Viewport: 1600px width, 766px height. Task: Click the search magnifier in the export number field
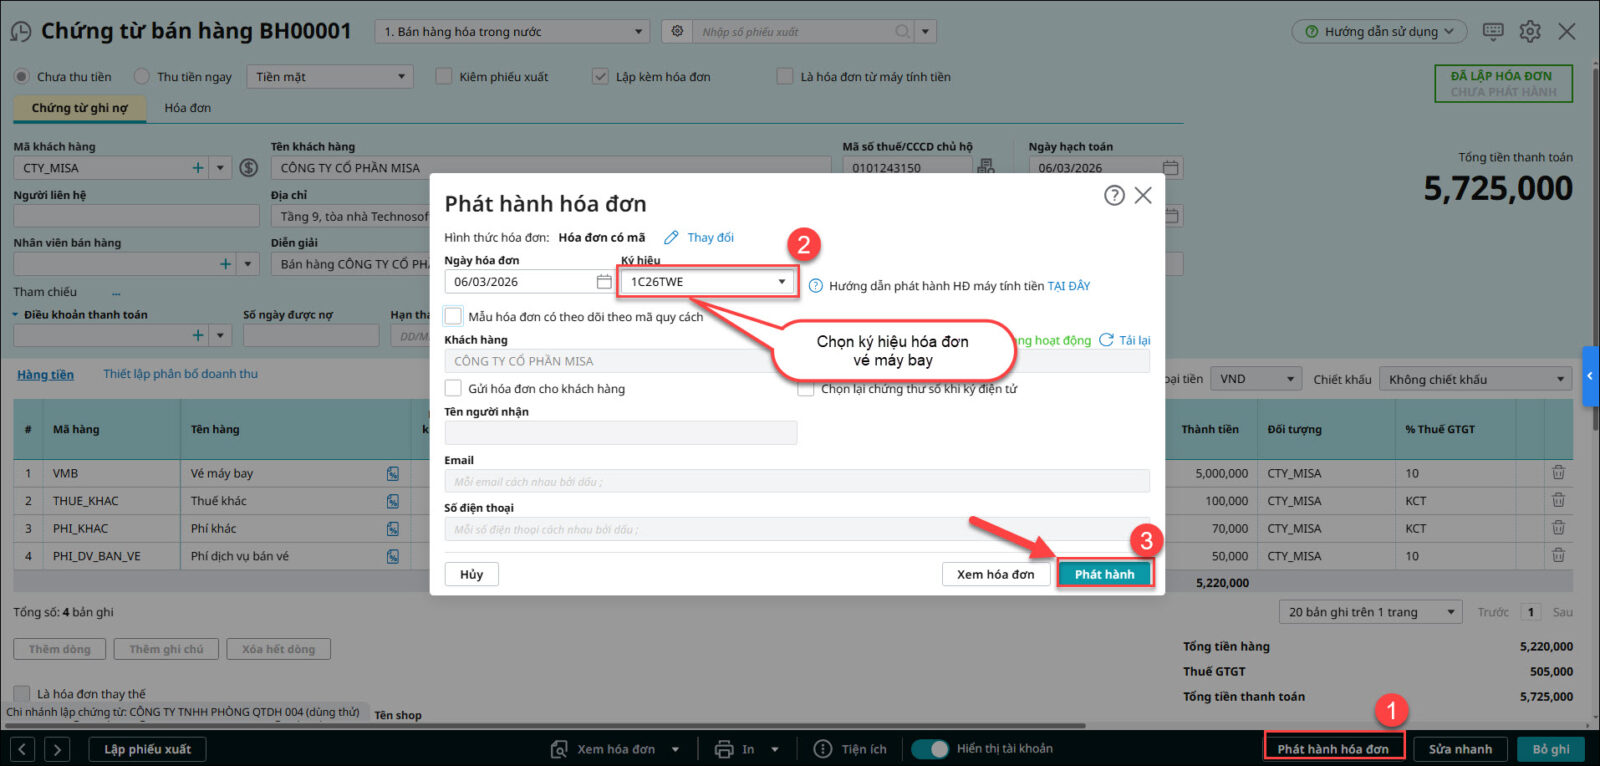pos(903,32)
